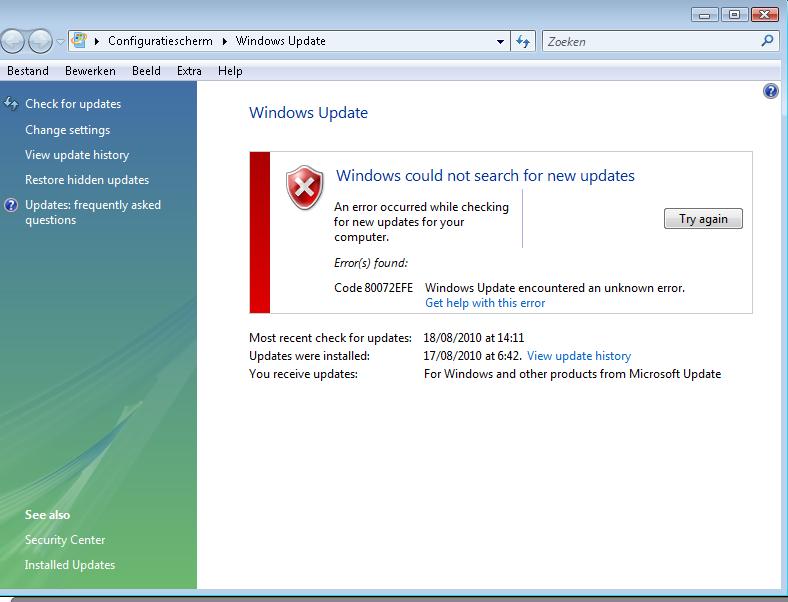Close the Windows Update window
Image resolution: width=788 pixels, height=602 pixels.
coord(764,15)
